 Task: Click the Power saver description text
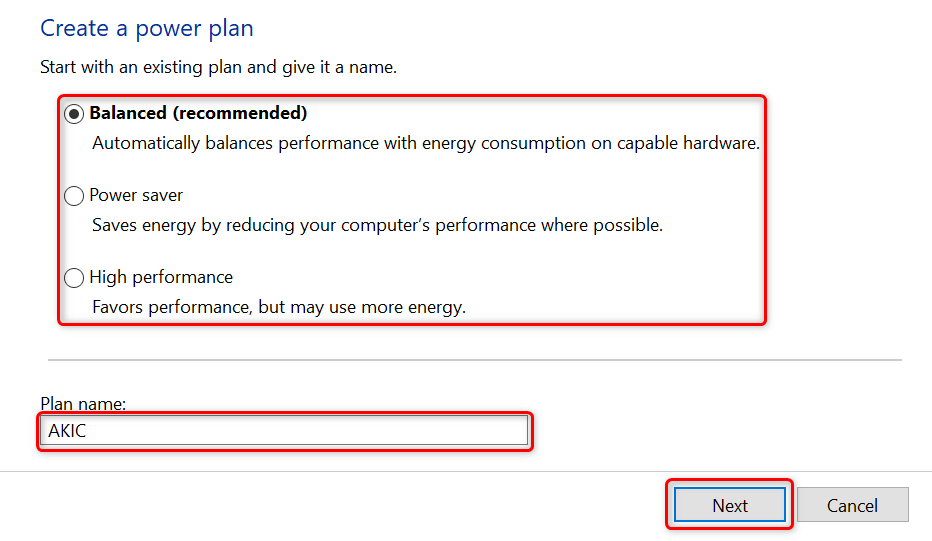point(377,225)
